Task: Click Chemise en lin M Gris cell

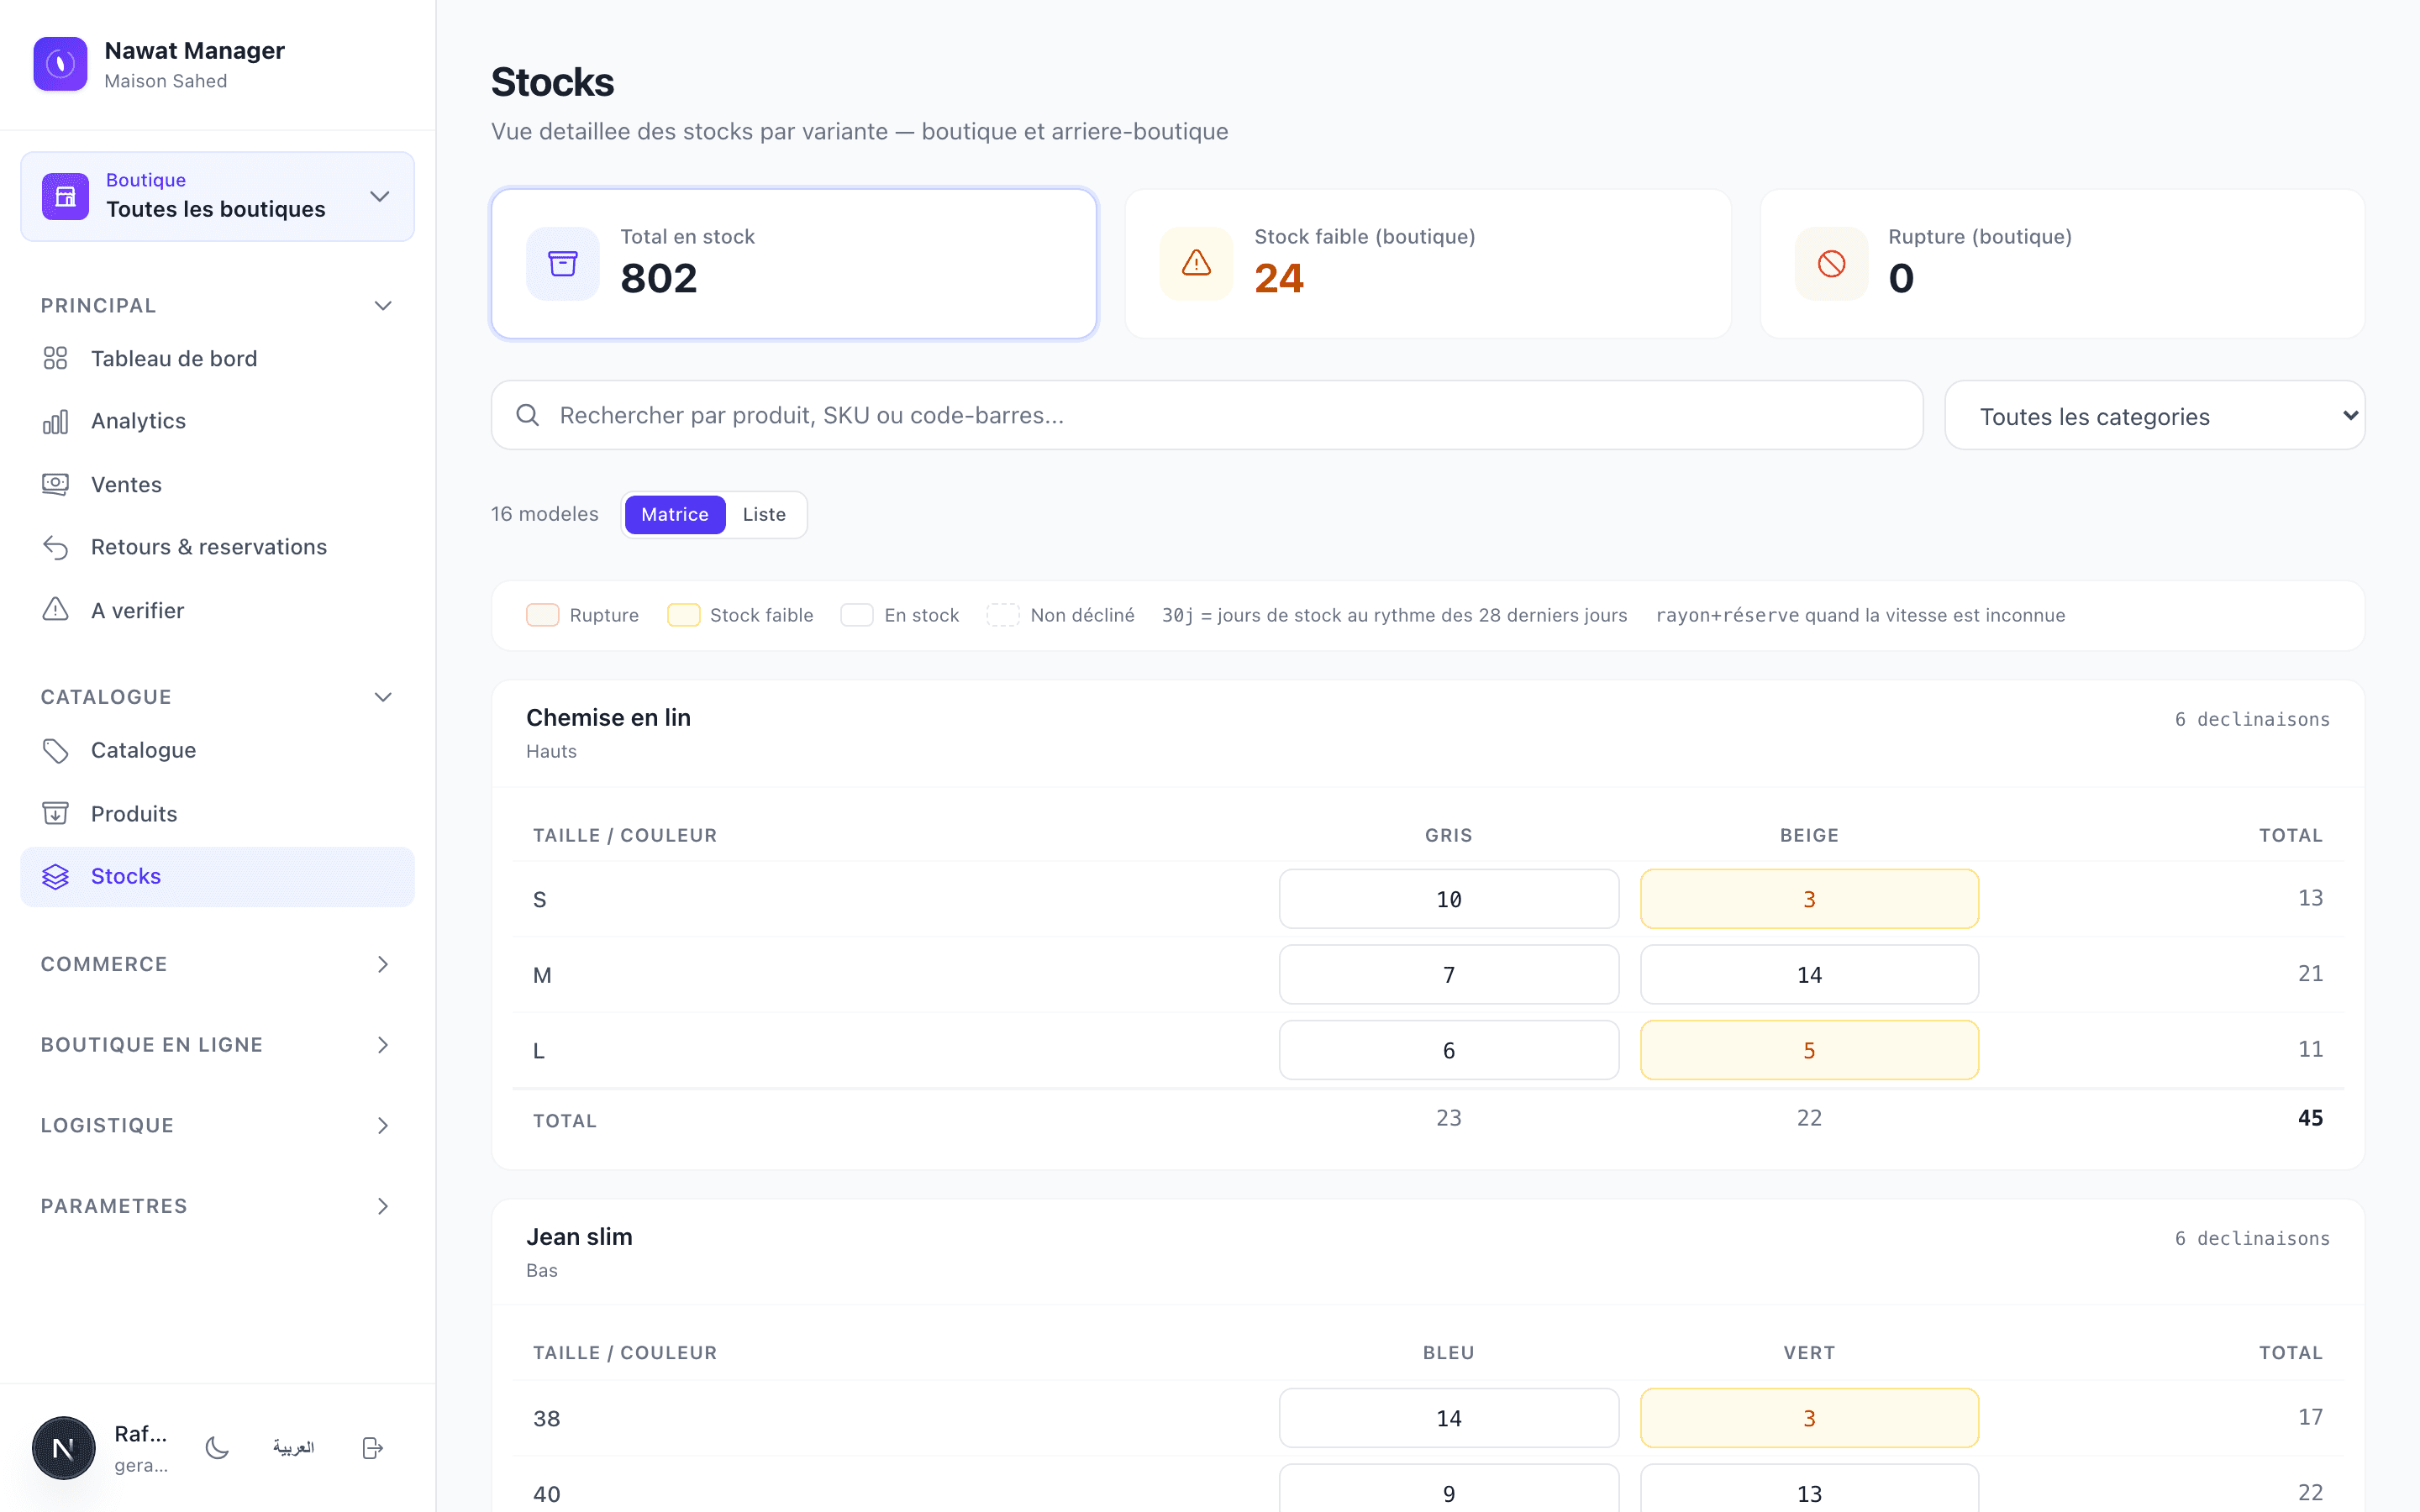Action: click(x=1448, y=975)
